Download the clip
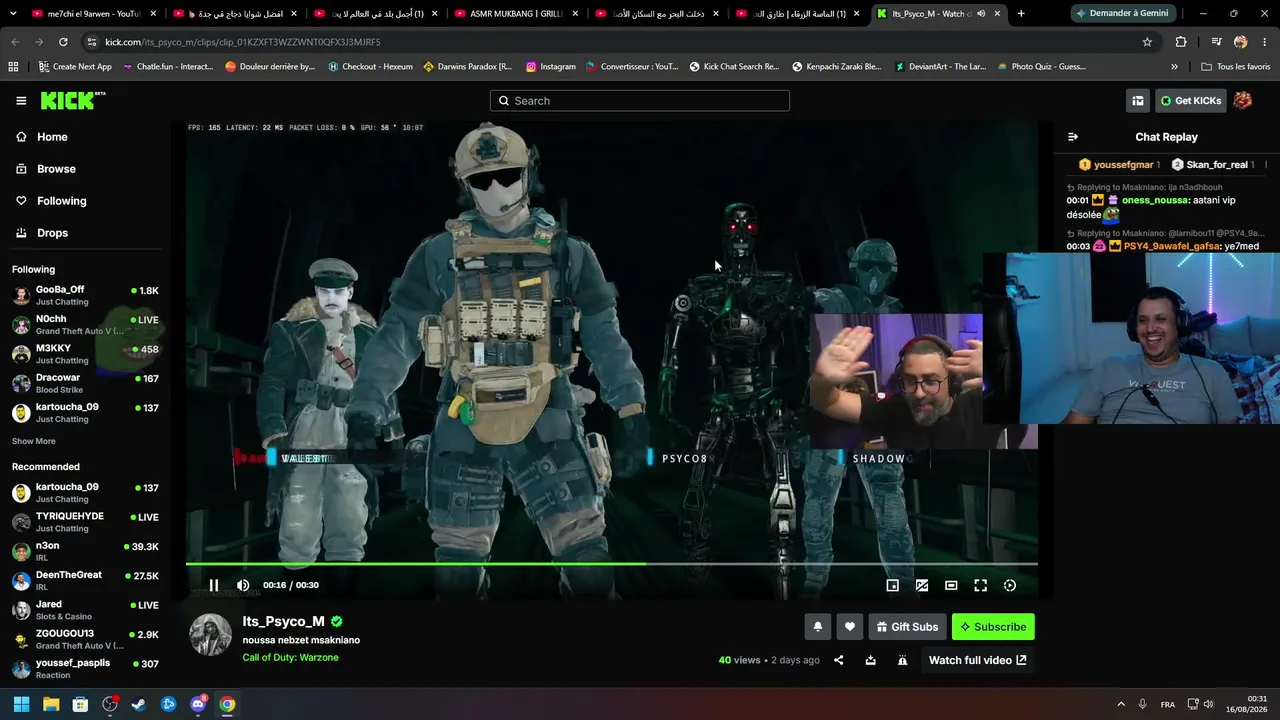Screen dimensions: 1280x720 (871, 660)
